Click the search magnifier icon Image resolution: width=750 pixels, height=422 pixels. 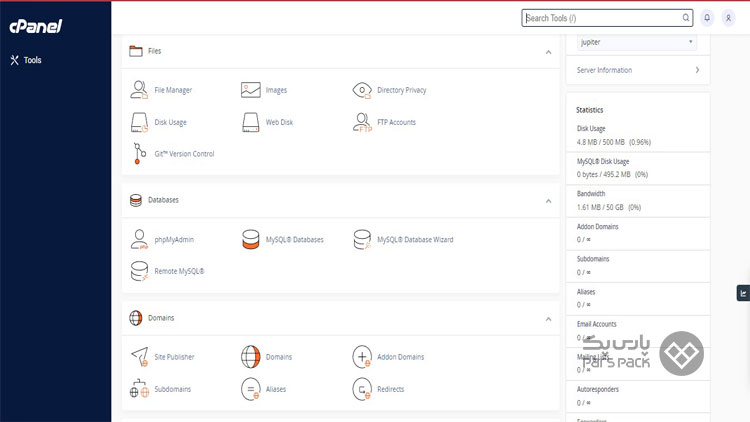click(685, 18)
